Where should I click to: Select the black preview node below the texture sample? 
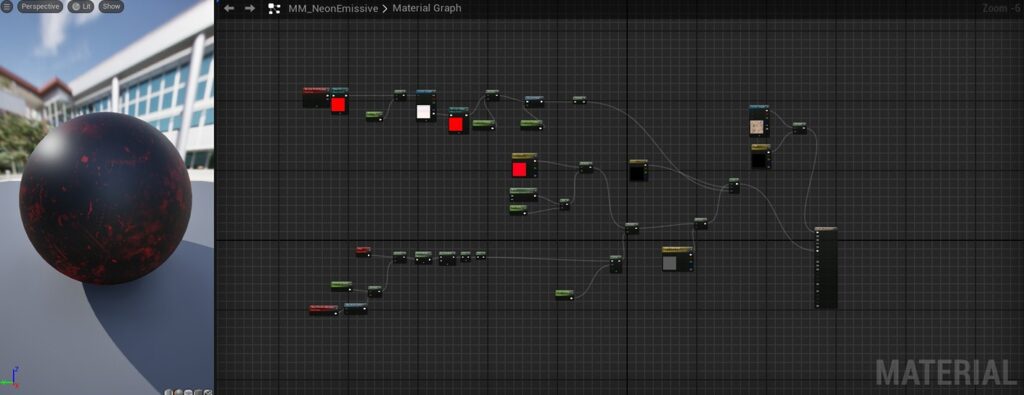click(760, 157)
